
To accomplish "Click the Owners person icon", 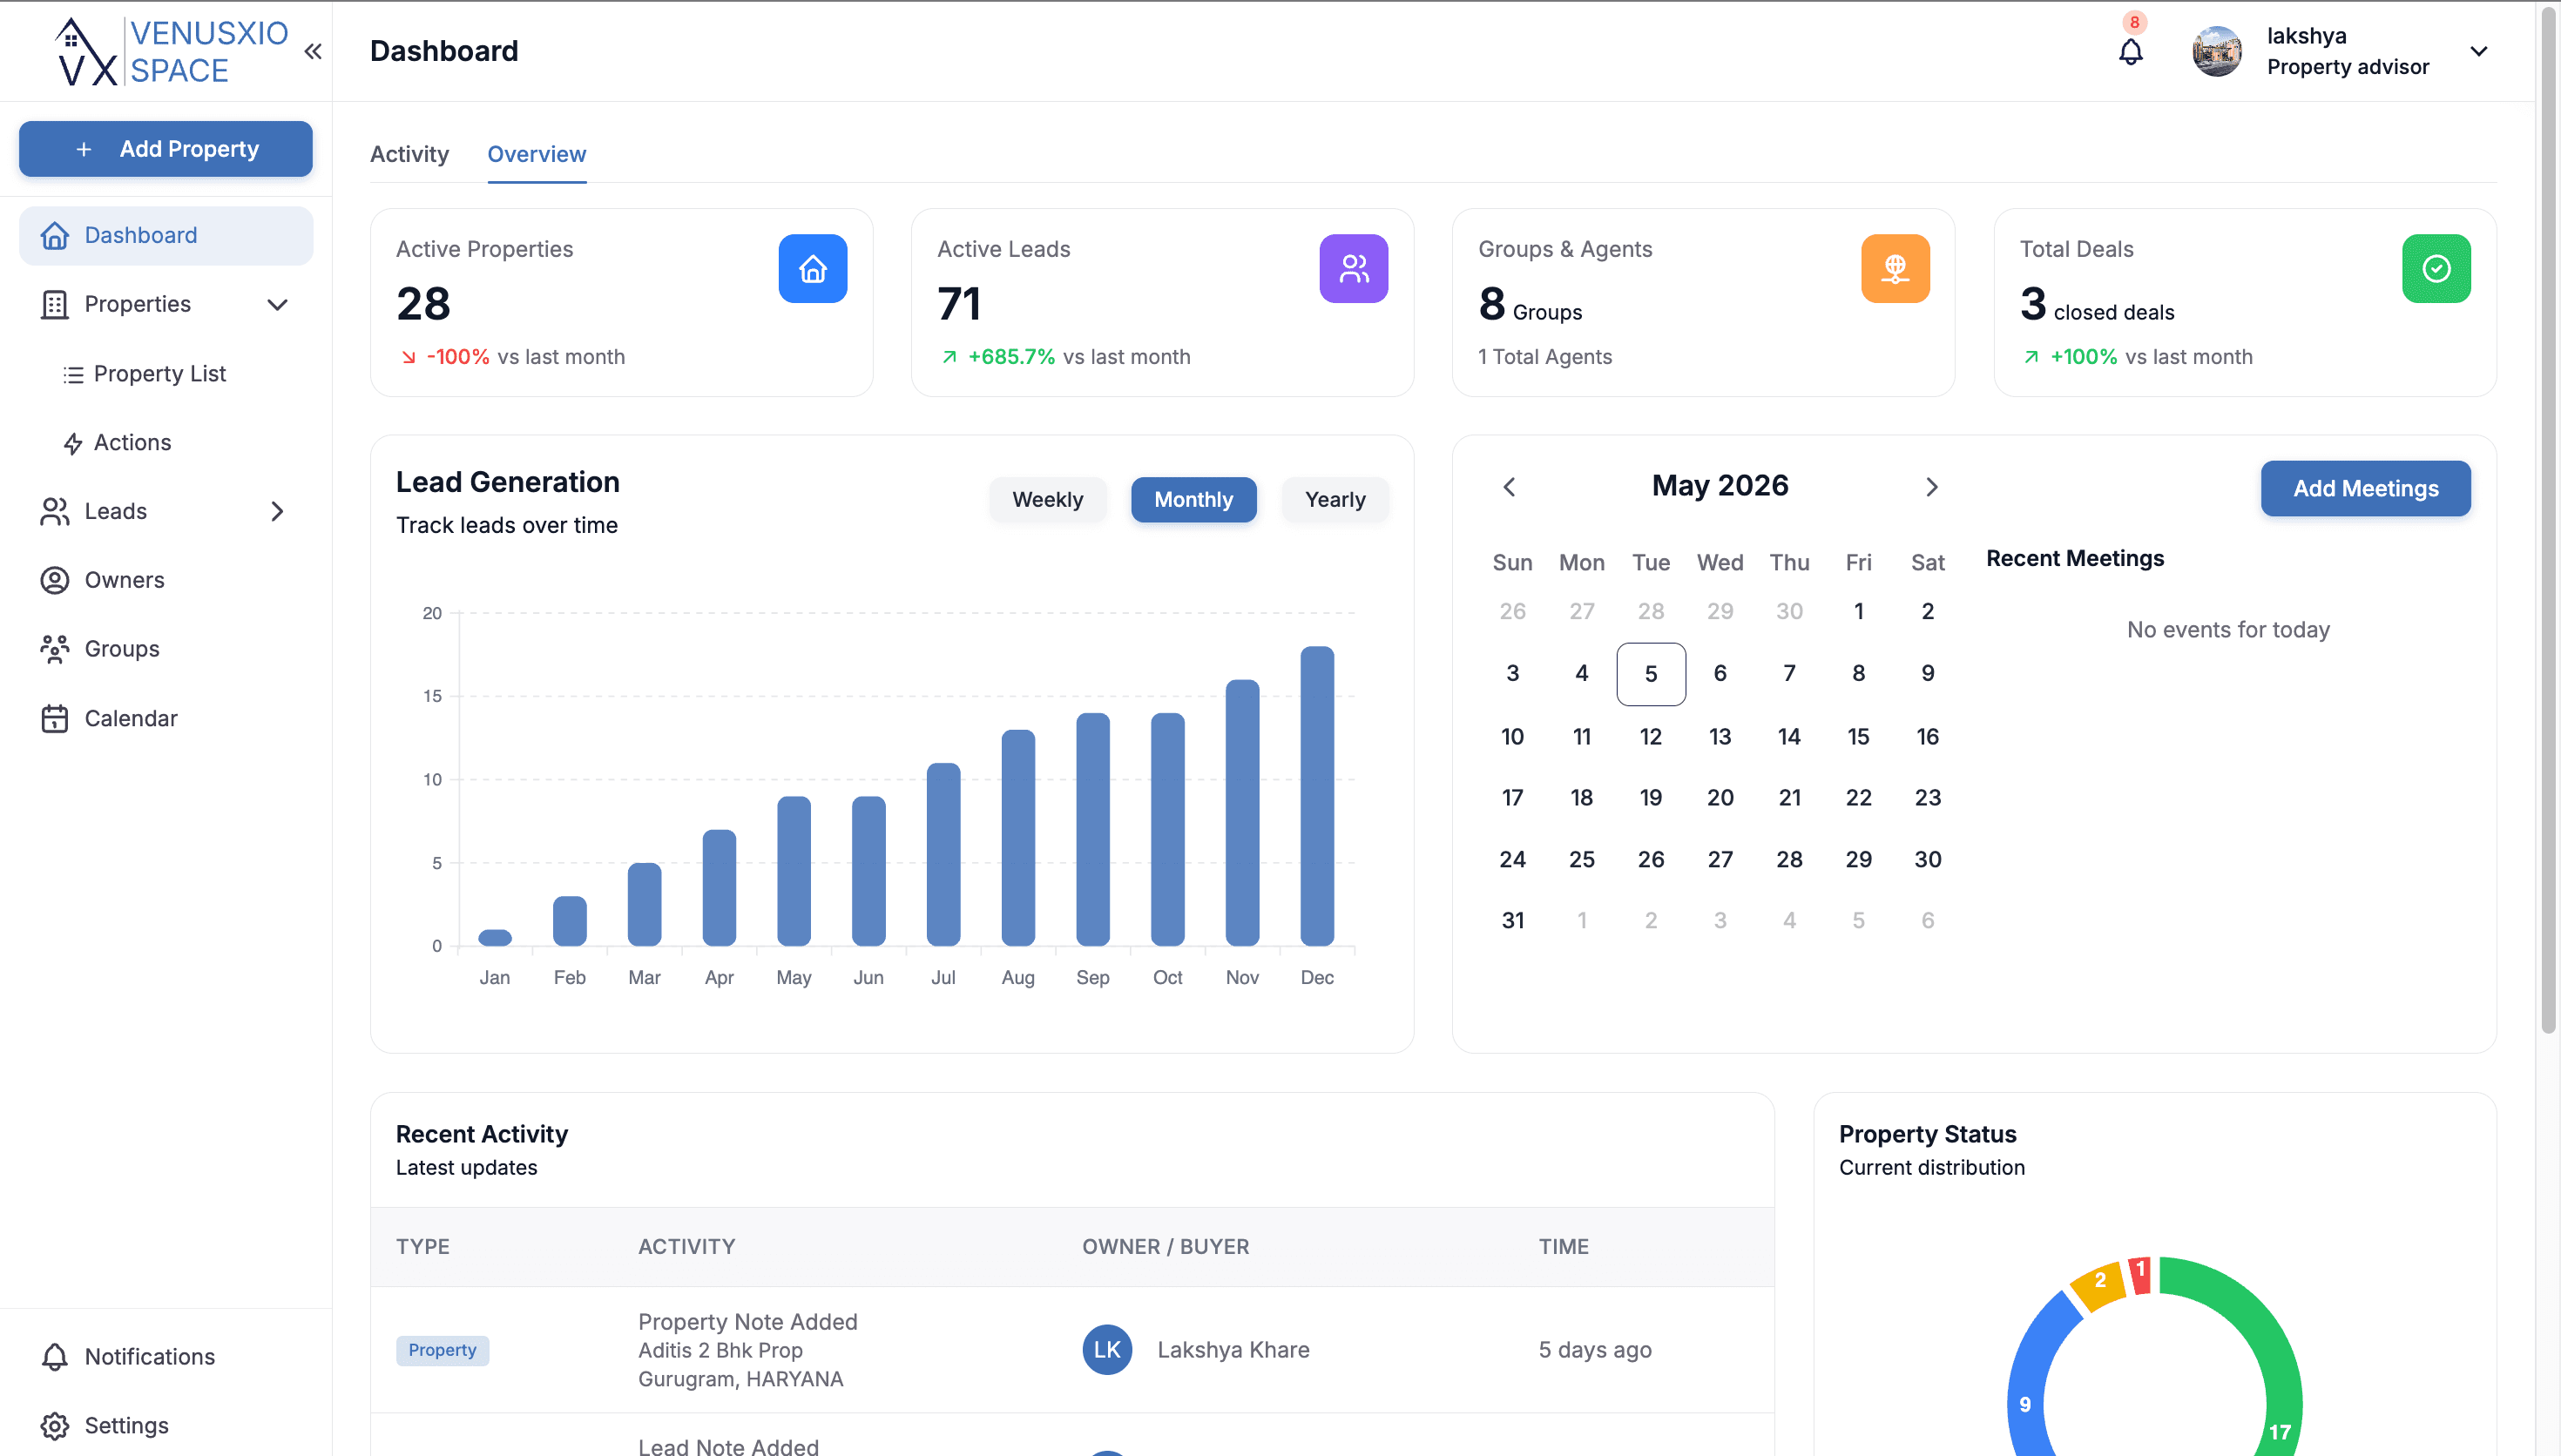I will 54,580.
